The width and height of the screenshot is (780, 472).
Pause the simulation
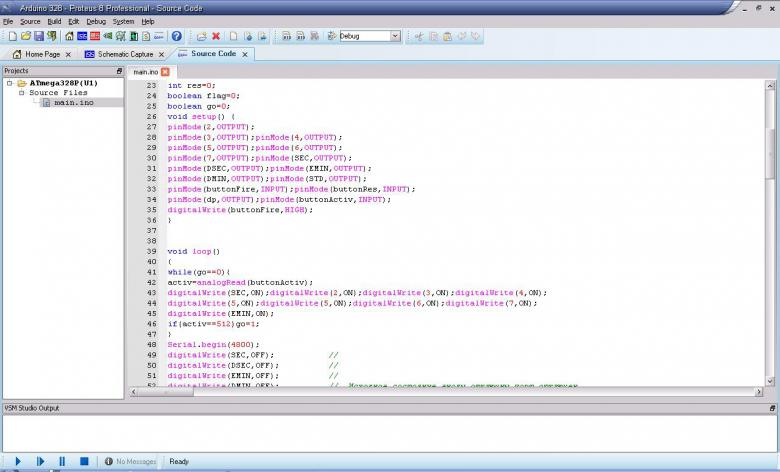(x=62, y=461)
